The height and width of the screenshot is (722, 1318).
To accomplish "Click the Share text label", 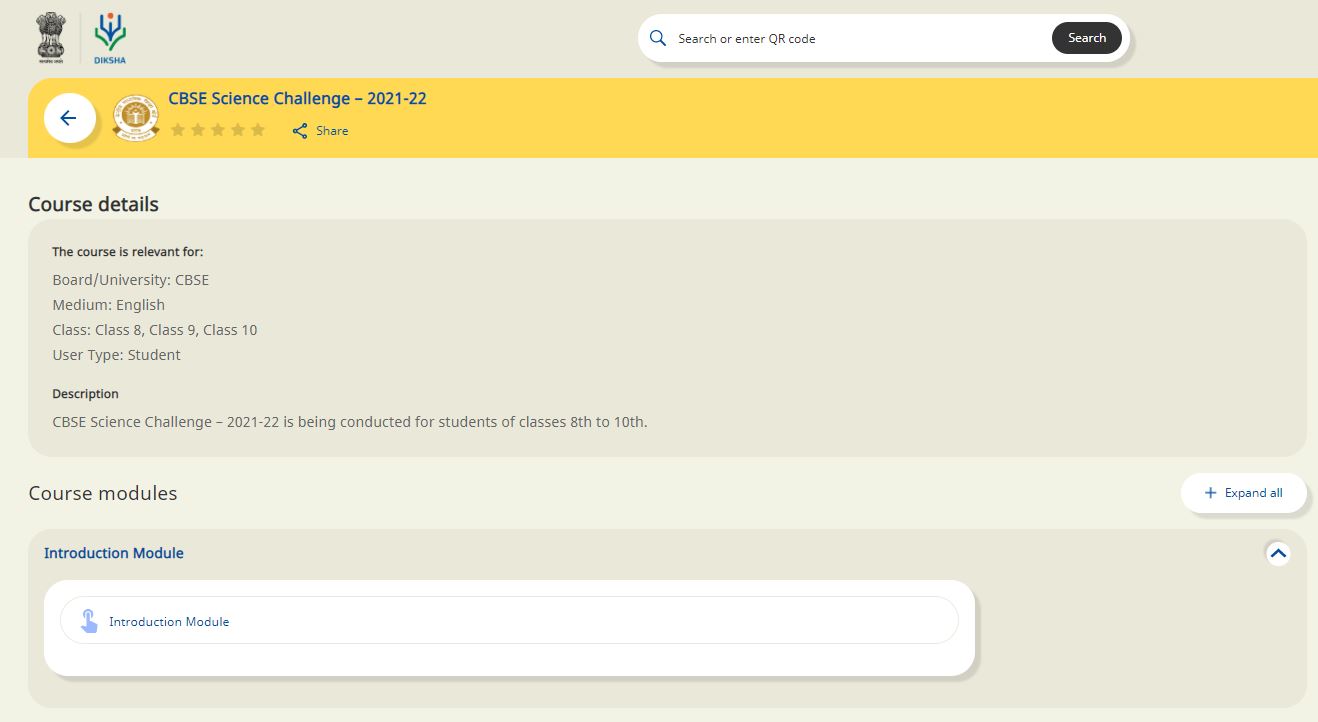I will (x=332, y=130).
